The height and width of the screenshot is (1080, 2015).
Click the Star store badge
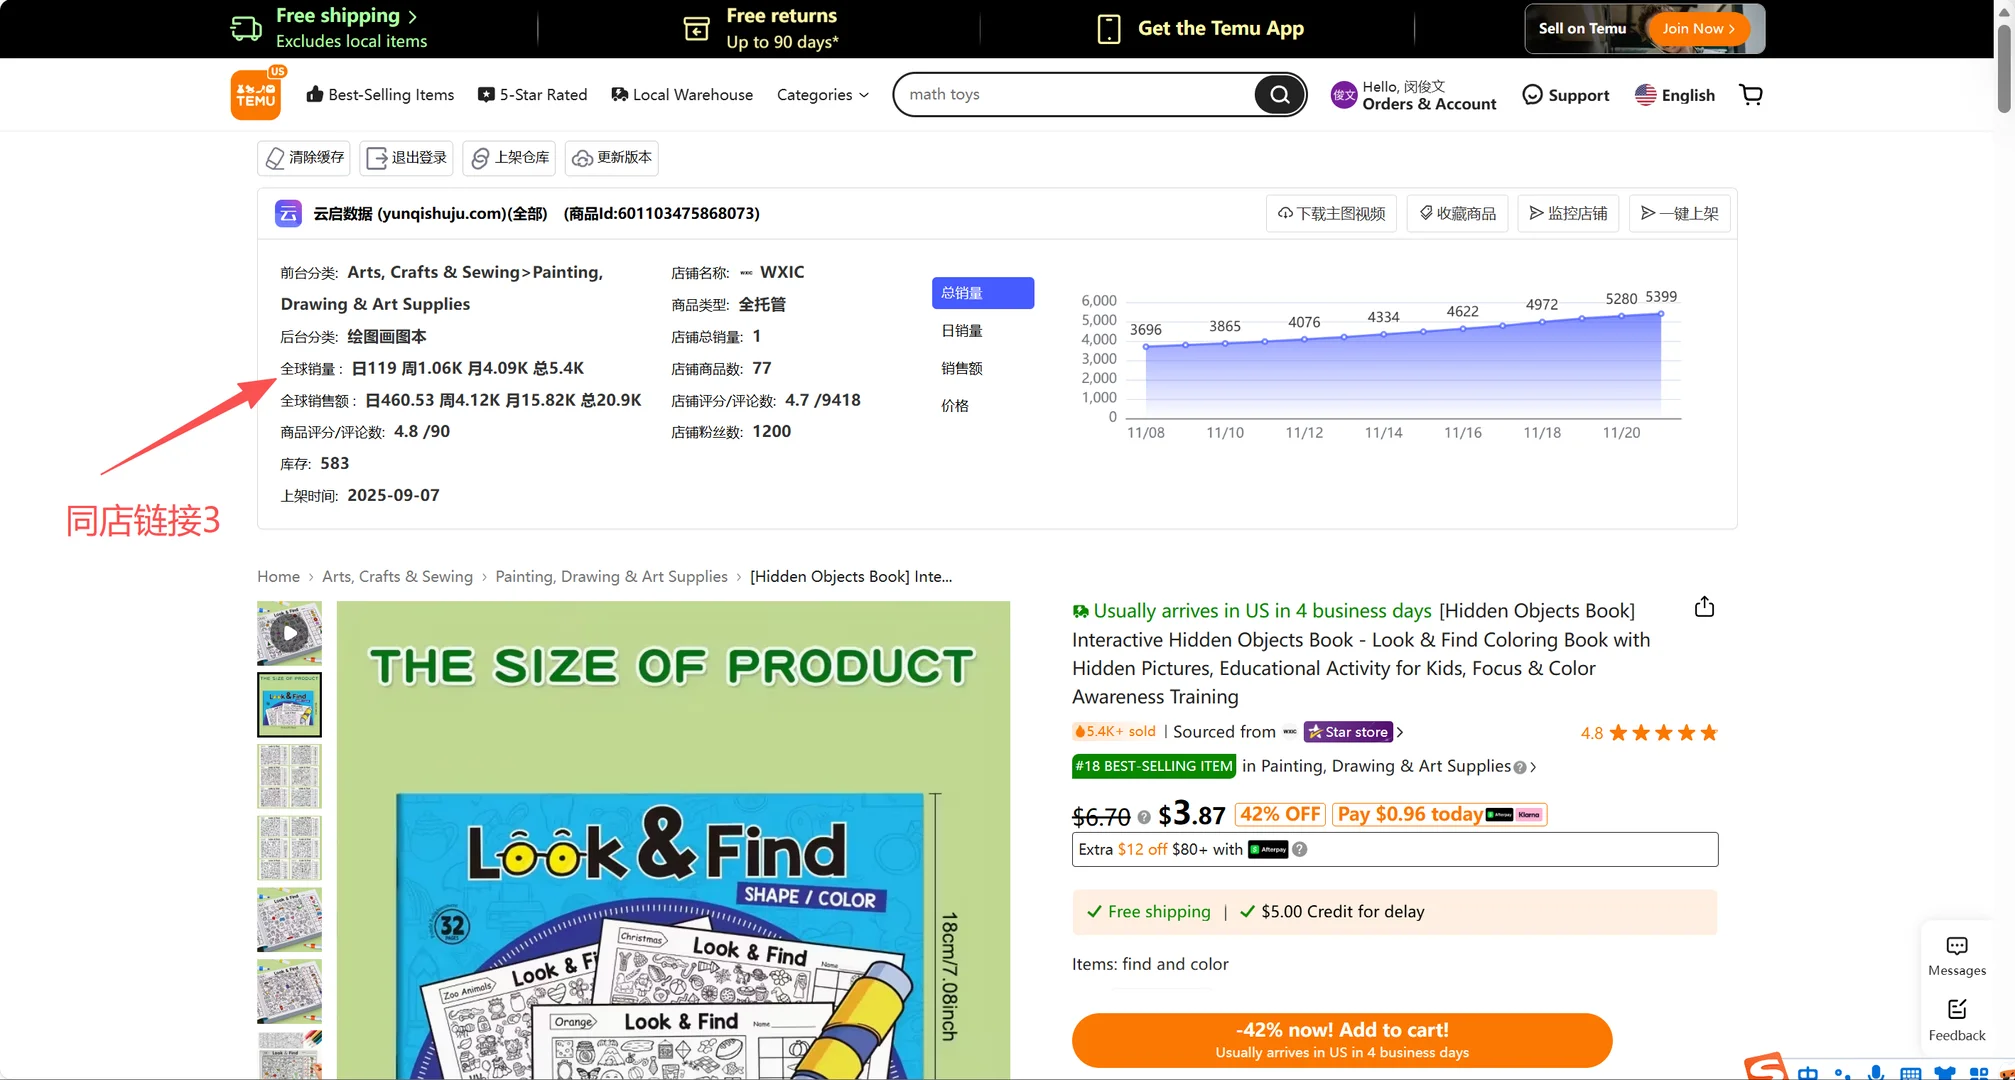1347,732
